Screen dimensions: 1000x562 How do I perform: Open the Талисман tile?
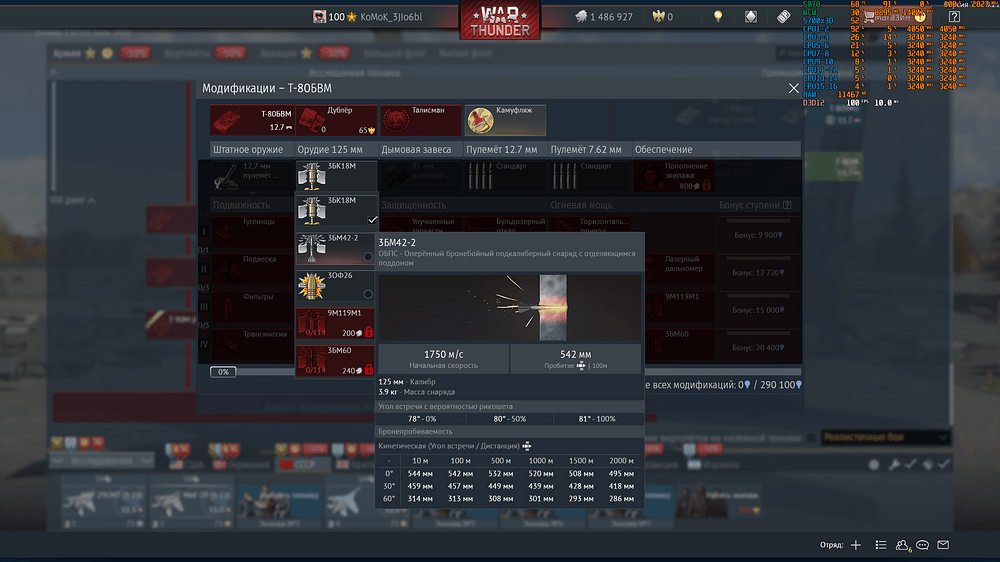pos(421,120)
